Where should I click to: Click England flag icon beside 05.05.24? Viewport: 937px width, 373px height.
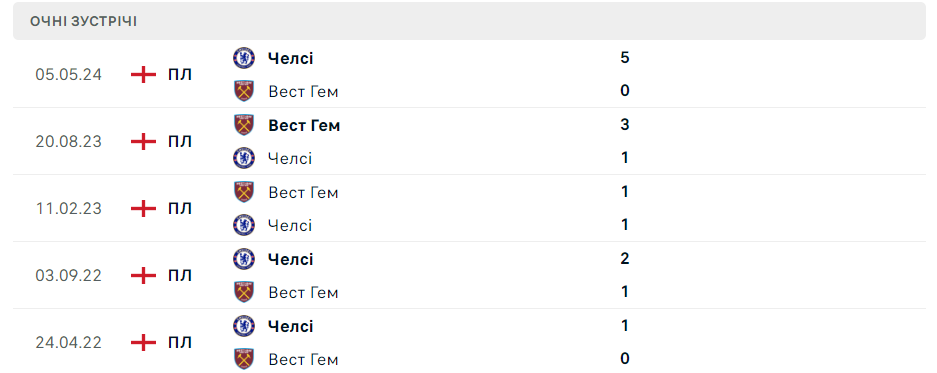pyautogui.click(x=143, y=75)
